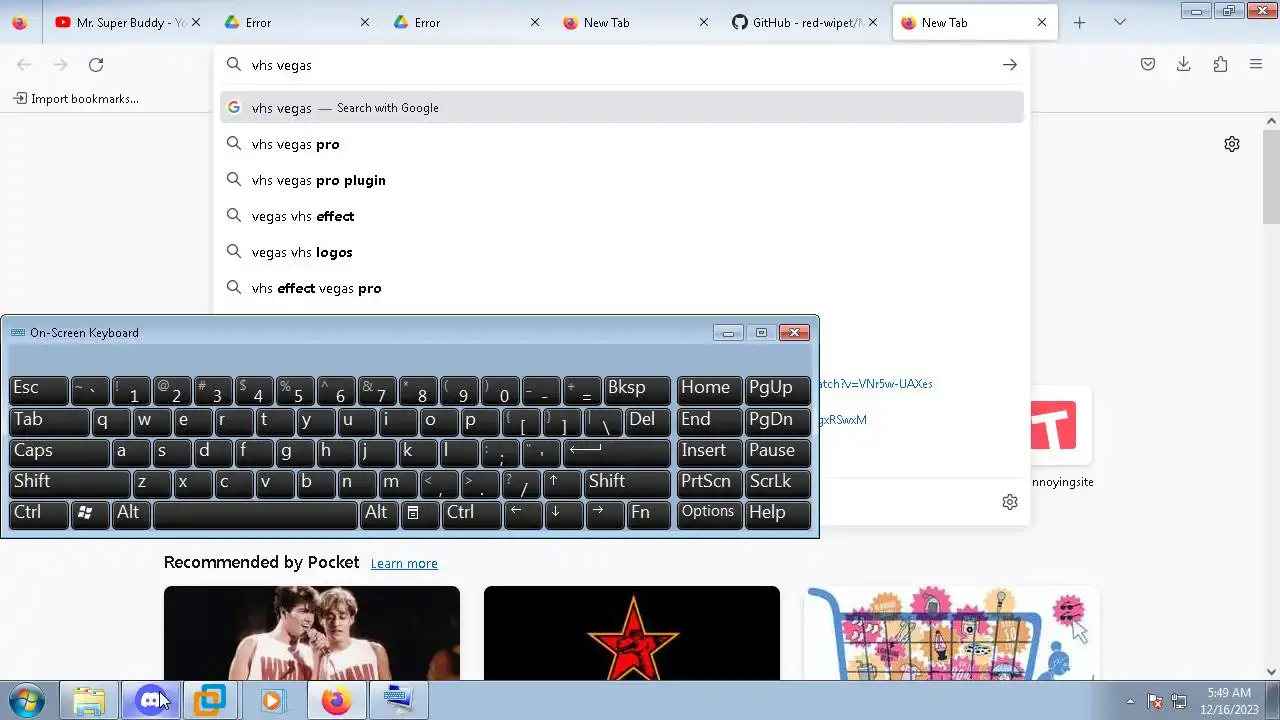Click the right arrow key on keyboard
1280x720 pixels.
[604, 513]
